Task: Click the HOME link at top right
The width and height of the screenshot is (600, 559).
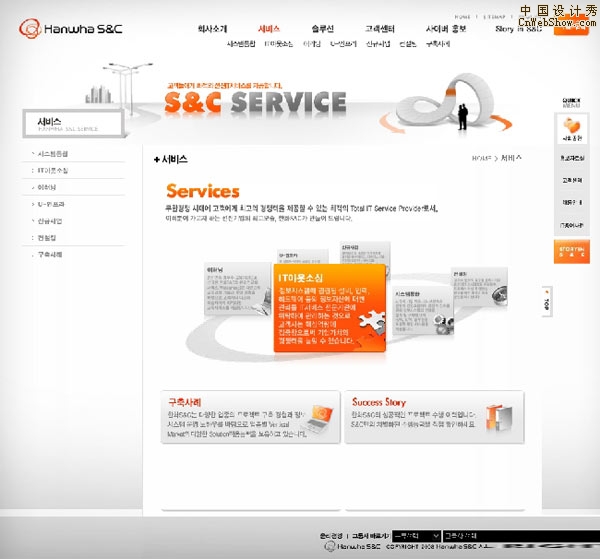Action: pos(462,17)
